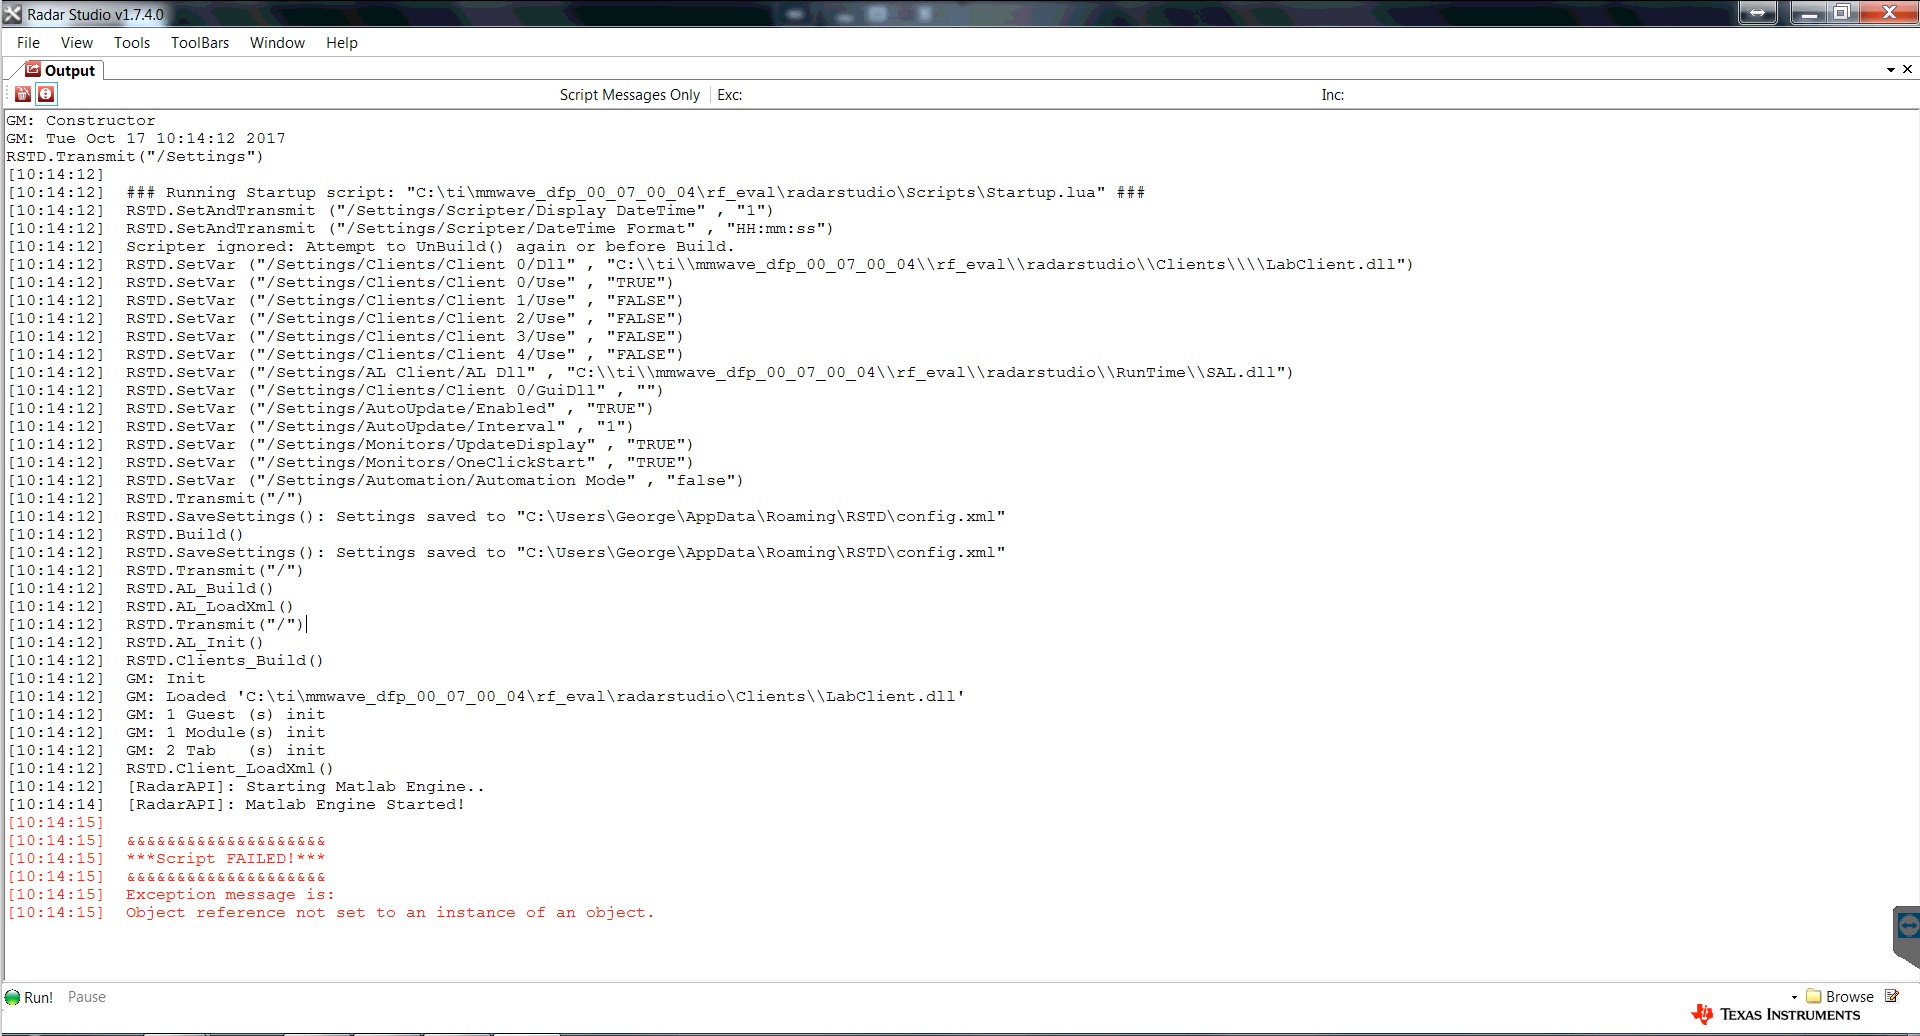
Task: Click the 'Object reference not set' error line
Action: (390, 912)
